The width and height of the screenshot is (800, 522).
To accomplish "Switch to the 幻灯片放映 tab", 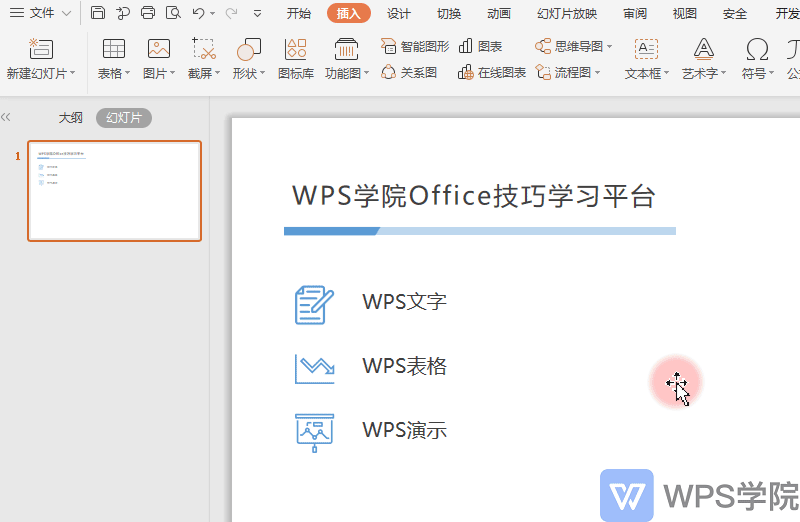I will (x=567, y=13).
